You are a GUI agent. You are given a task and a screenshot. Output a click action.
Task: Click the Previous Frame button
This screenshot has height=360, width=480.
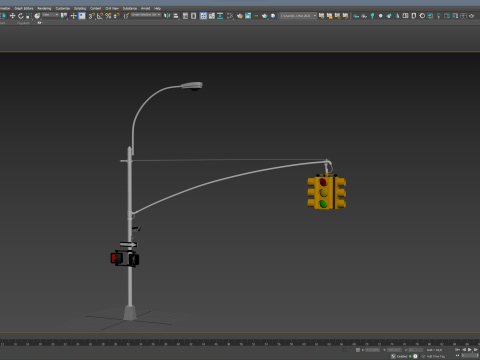[464, 350]
